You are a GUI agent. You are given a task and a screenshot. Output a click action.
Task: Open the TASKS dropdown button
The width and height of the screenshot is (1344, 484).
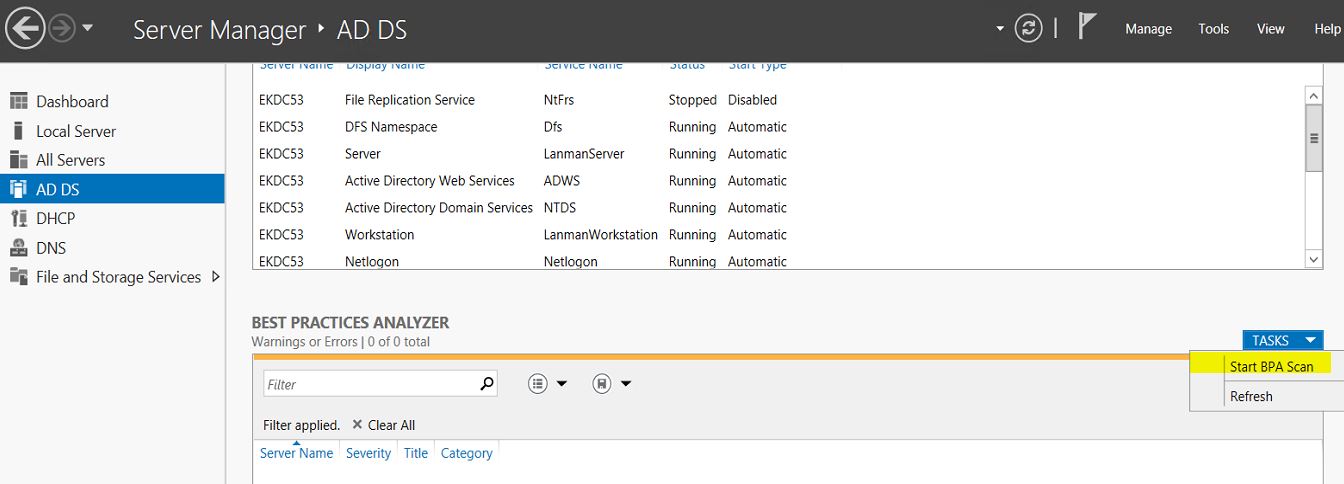[1283, 340]
